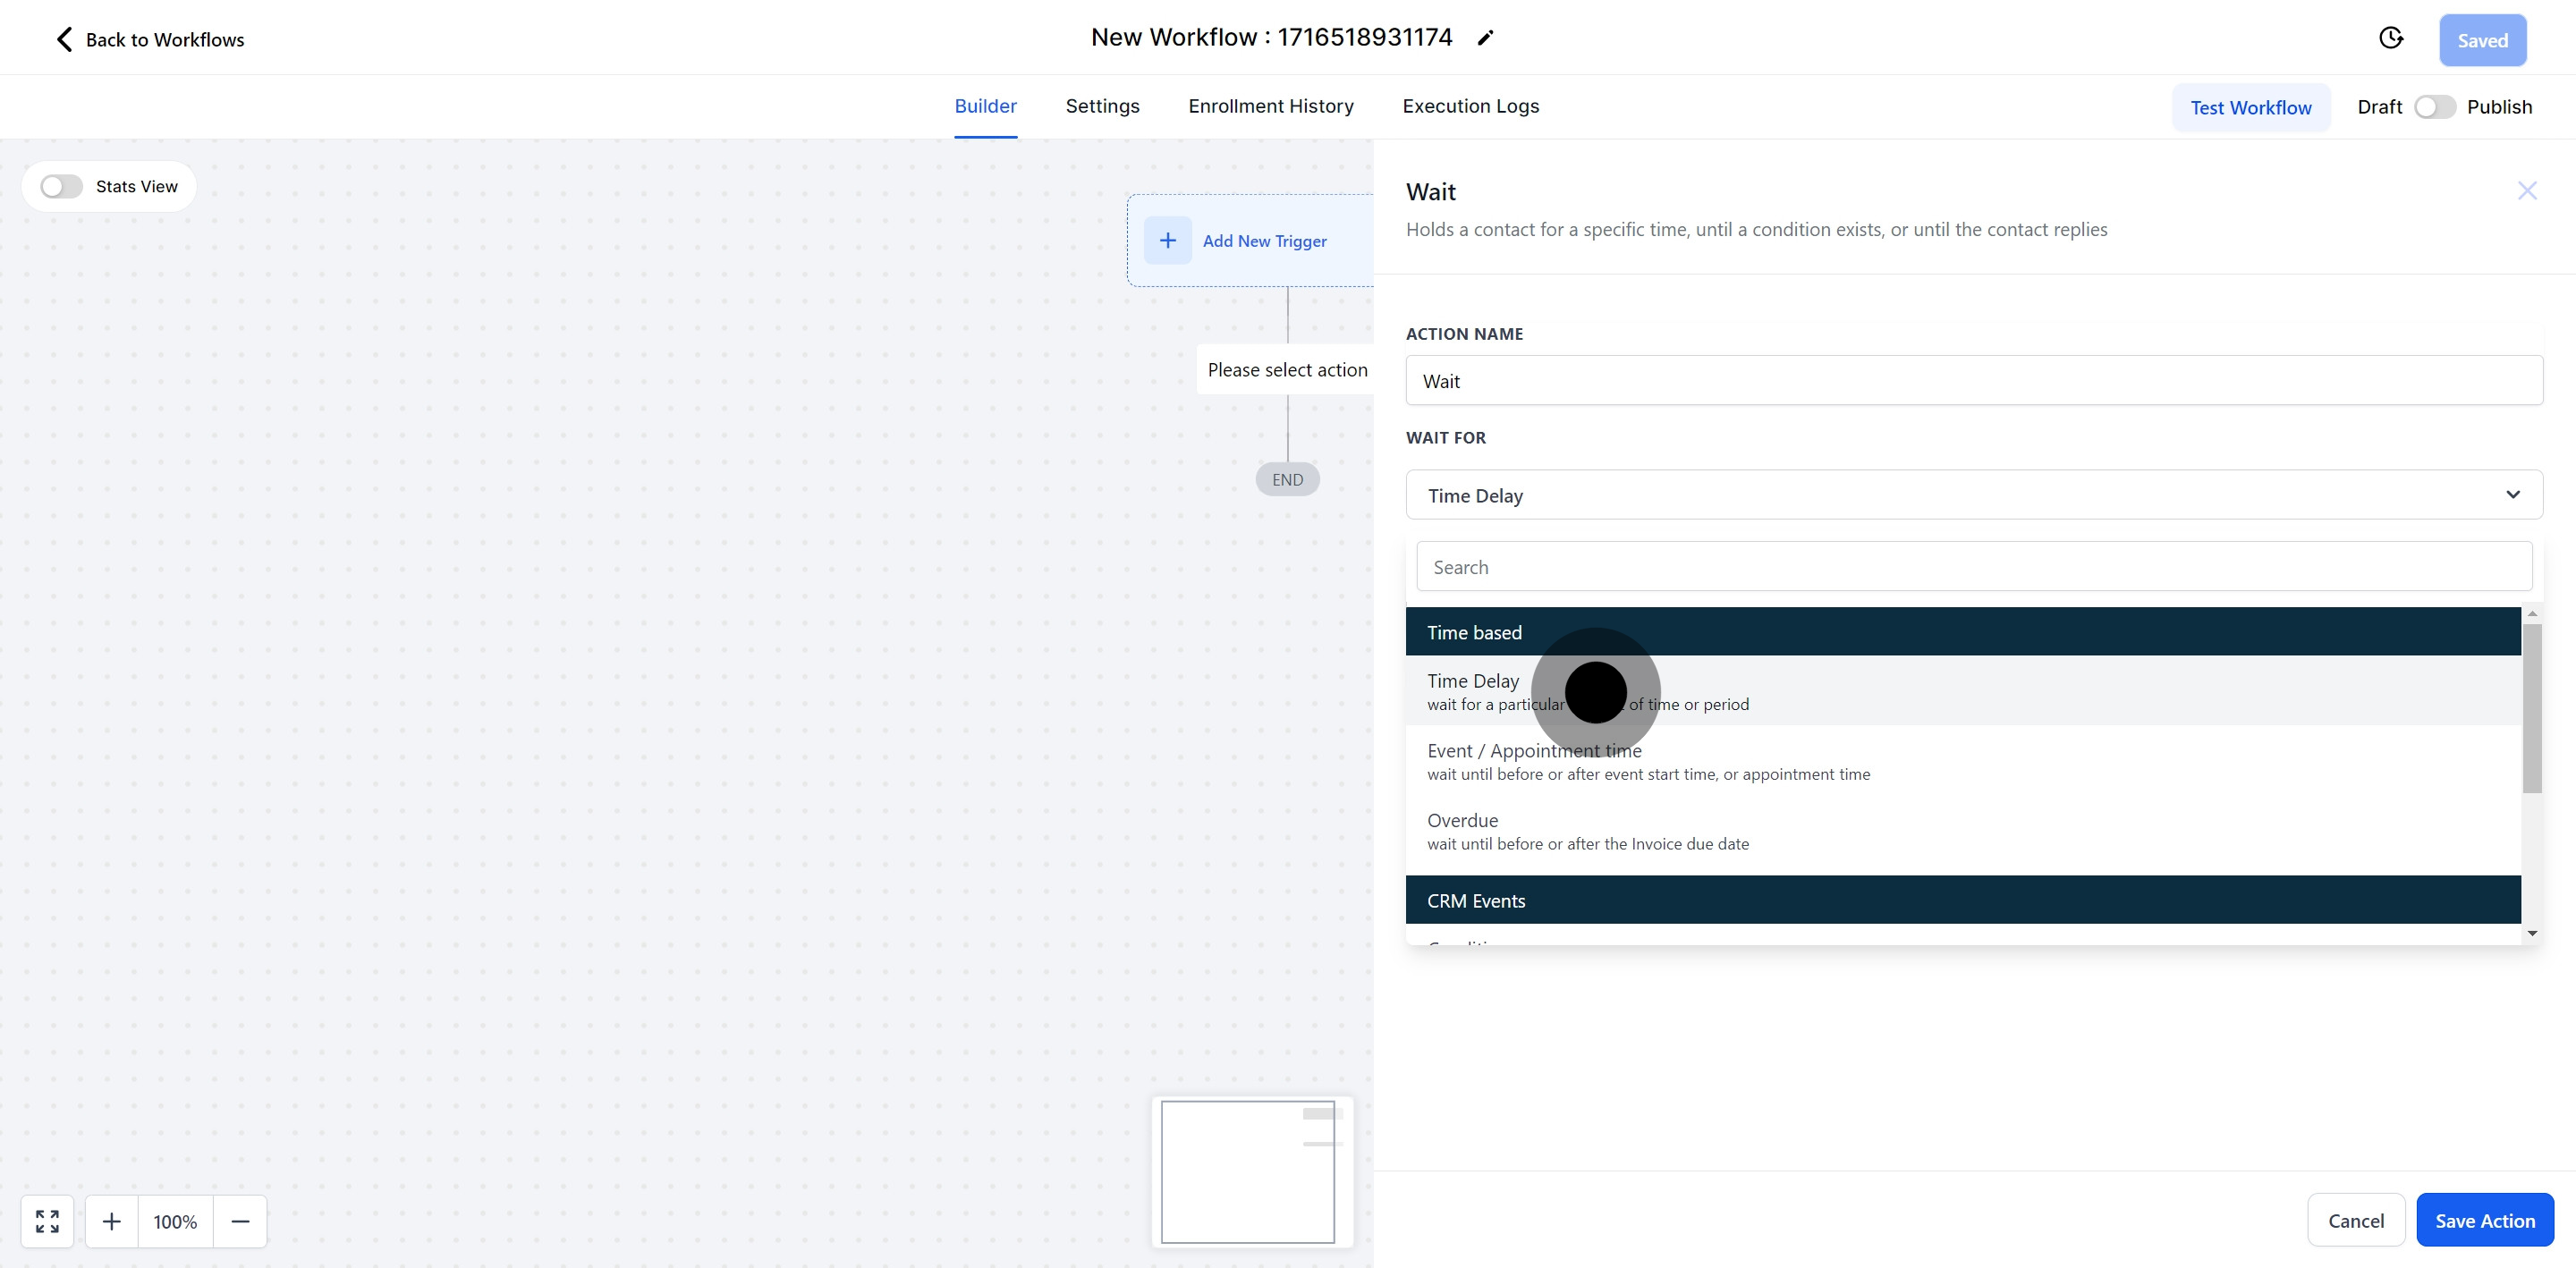Close the Wait panel with X icon

[2526, 191]
